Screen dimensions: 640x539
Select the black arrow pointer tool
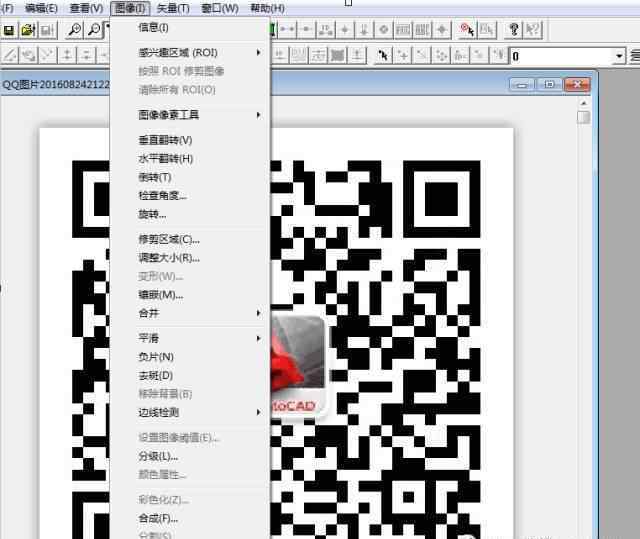coord(383,55)
